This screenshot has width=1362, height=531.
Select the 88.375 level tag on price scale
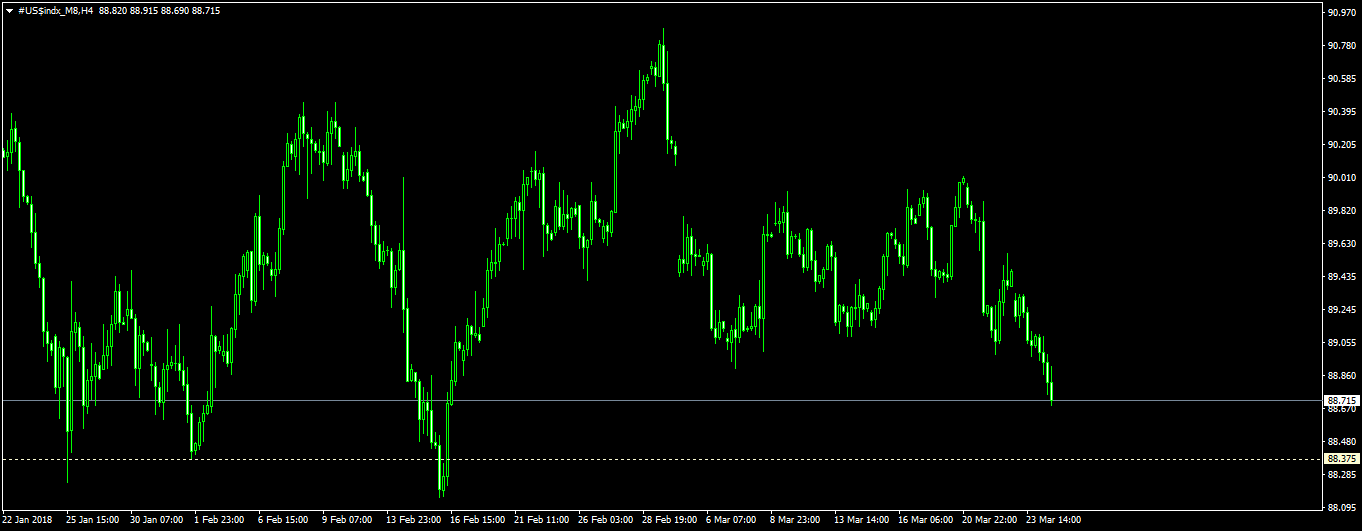click(1341, 458)
